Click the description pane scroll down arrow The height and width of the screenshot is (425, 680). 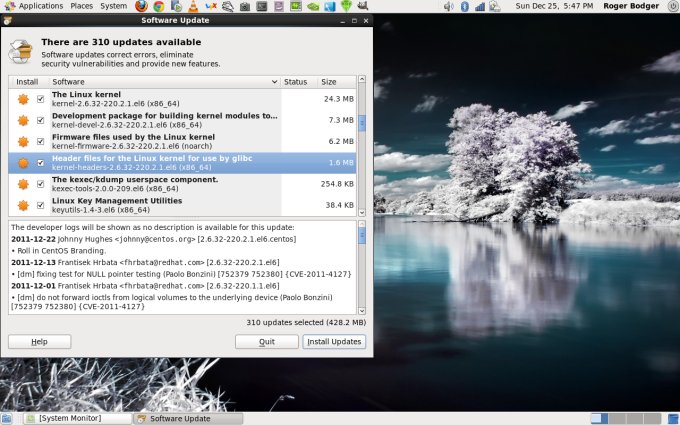click(x=362, y=311)
